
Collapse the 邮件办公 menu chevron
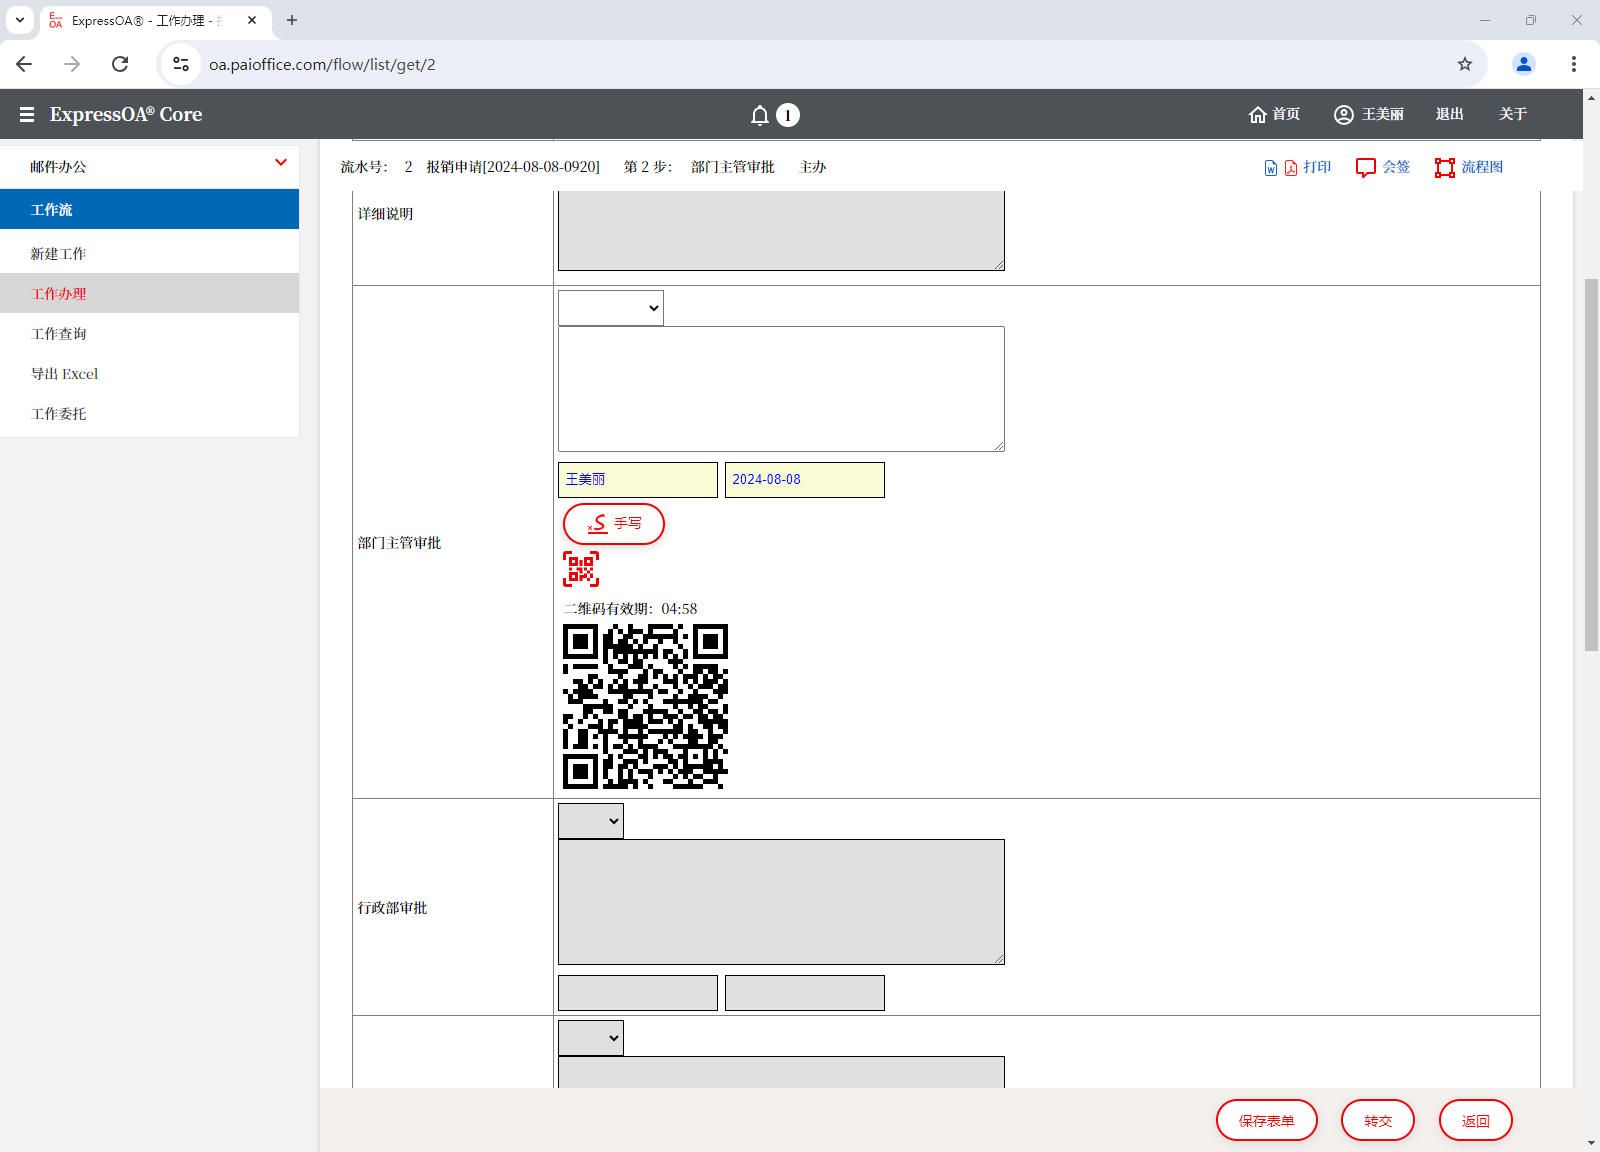[x=281, y=162]
